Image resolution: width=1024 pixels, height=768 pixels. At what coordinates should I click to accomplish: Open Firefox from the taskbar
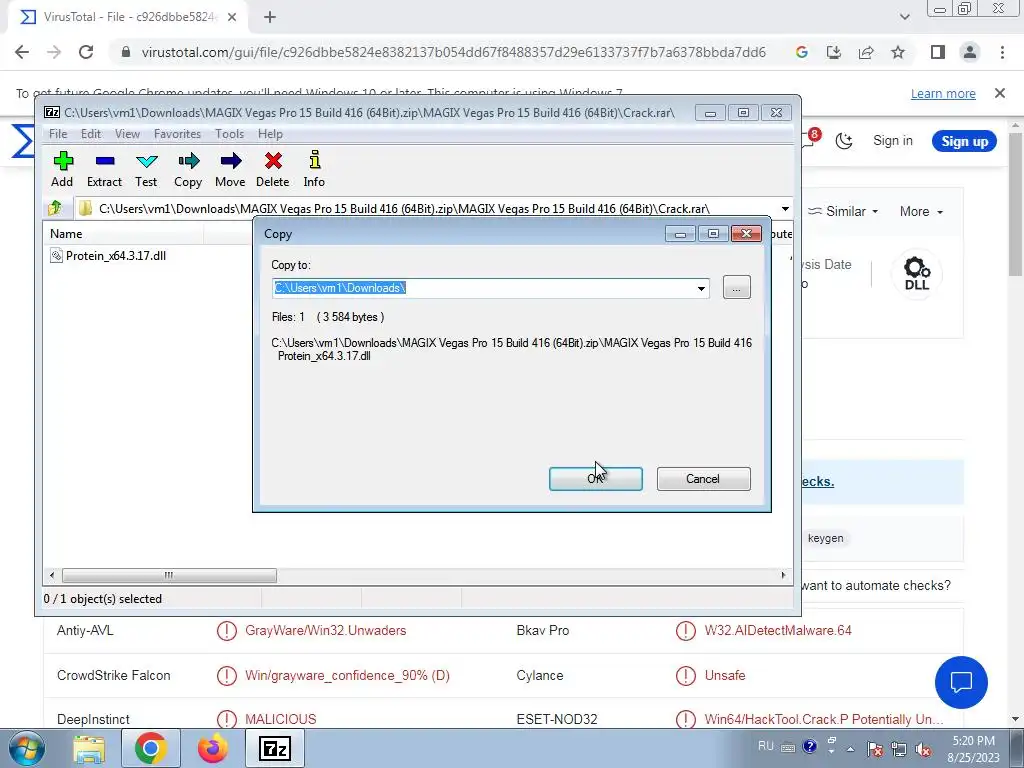(213, 748)
